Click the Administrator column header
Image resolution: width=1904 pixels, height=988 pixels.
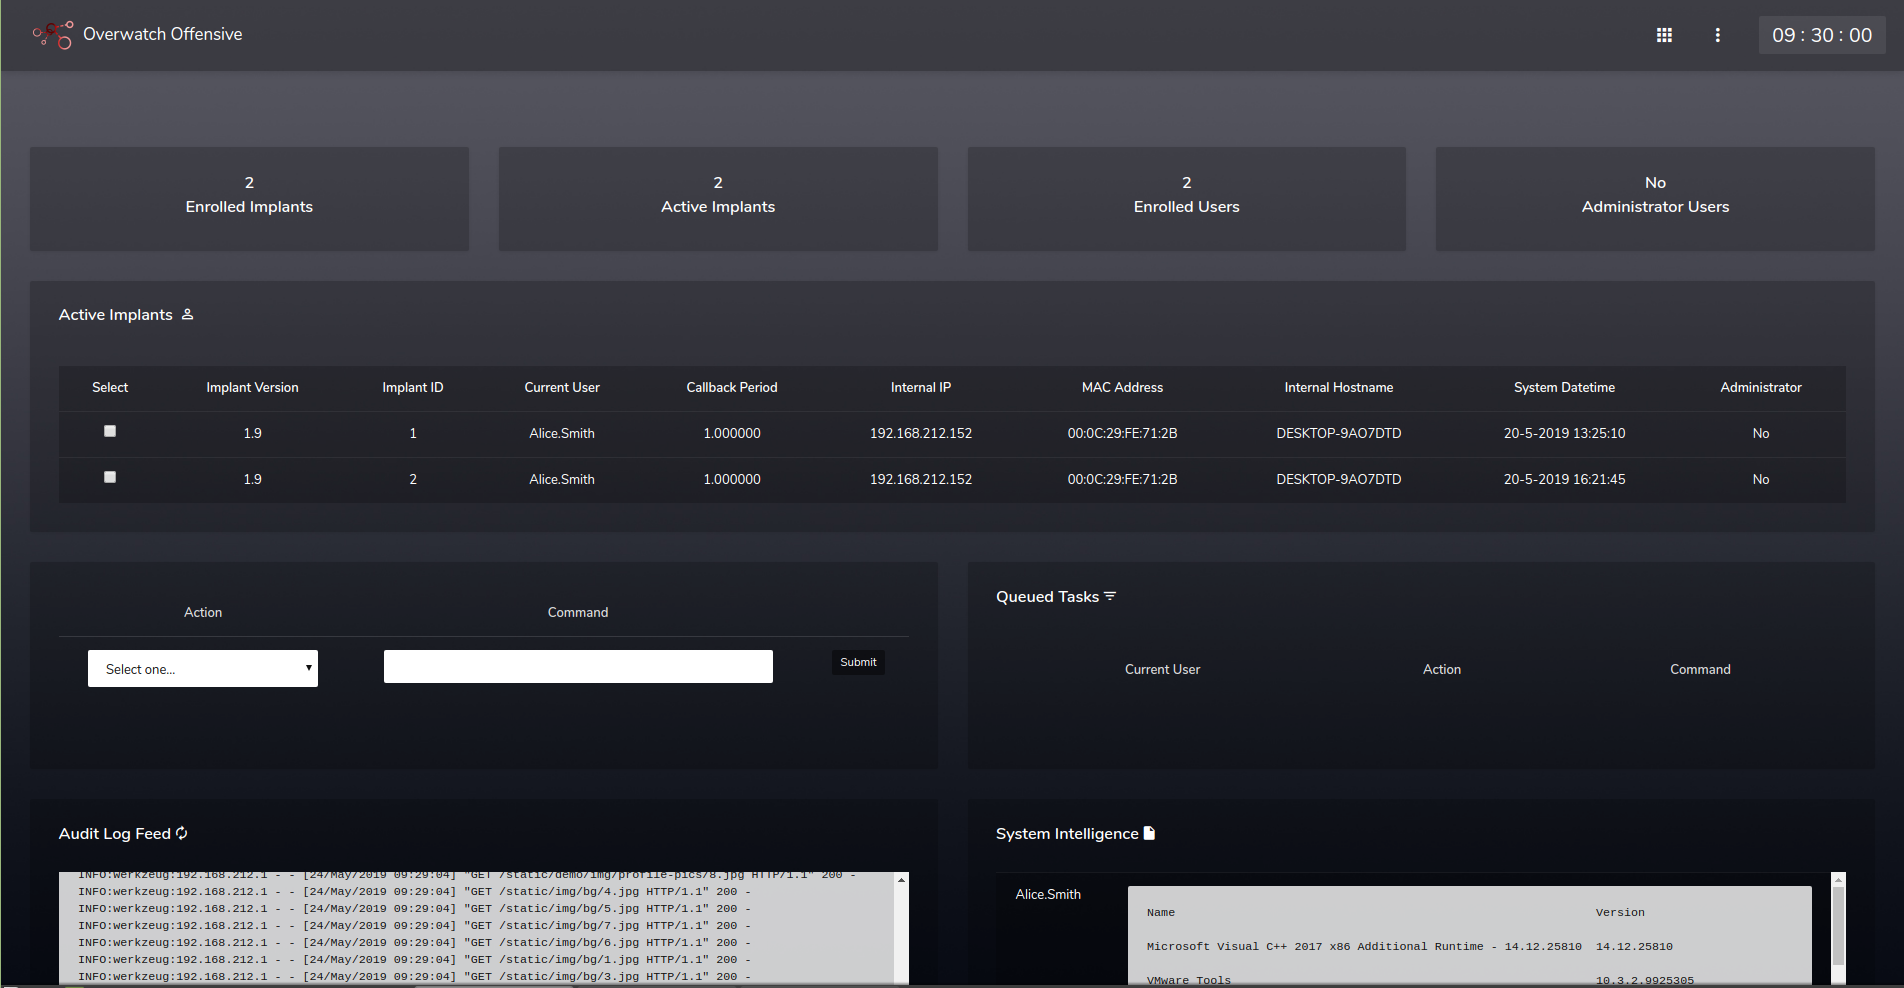(x=1761, y=387)
